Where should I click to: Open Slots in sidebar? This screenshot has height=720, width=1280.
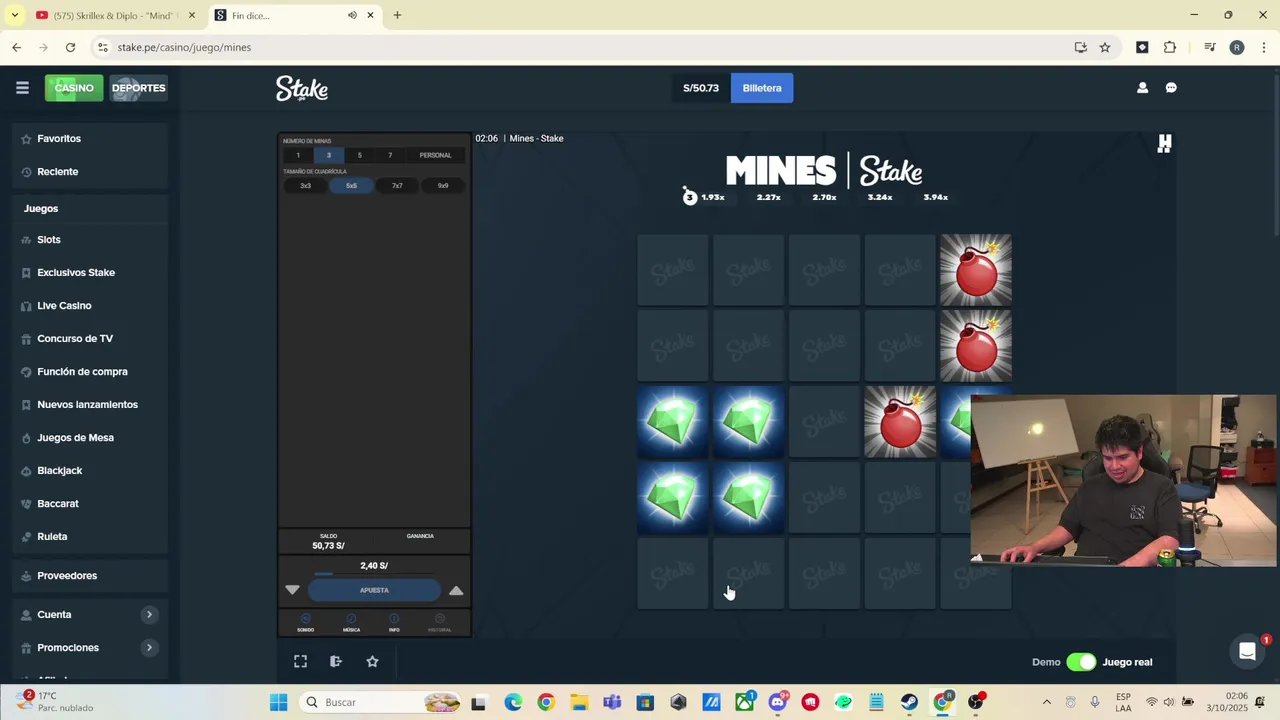pos(49,240)
